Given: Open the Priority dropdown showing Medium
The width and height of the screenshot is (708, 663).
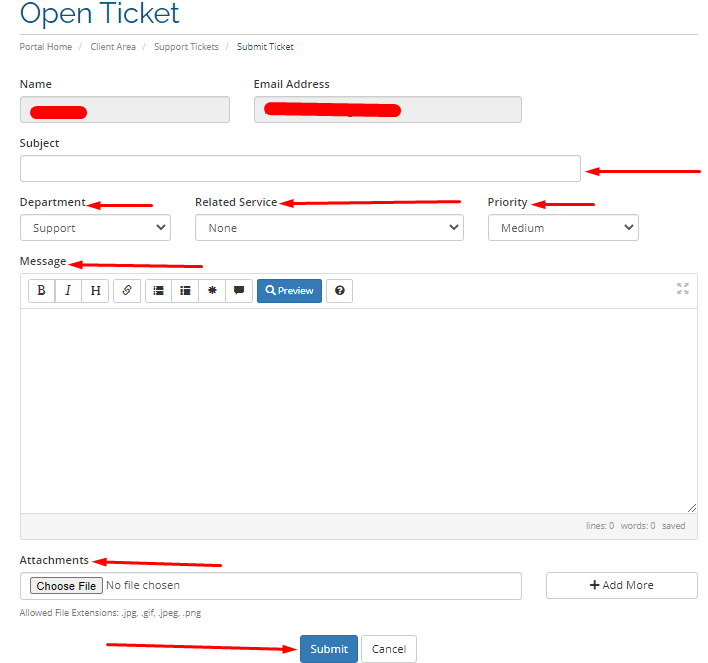Looking at the screenshot, I should [563, 228].
